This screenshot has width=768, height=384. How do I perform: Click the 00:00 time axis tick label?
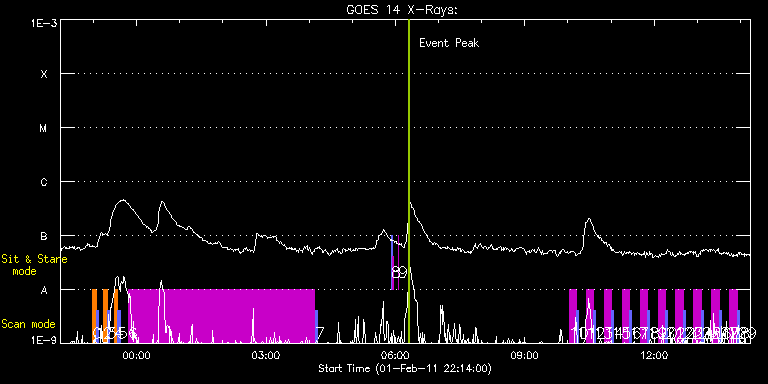pos(137,354)
